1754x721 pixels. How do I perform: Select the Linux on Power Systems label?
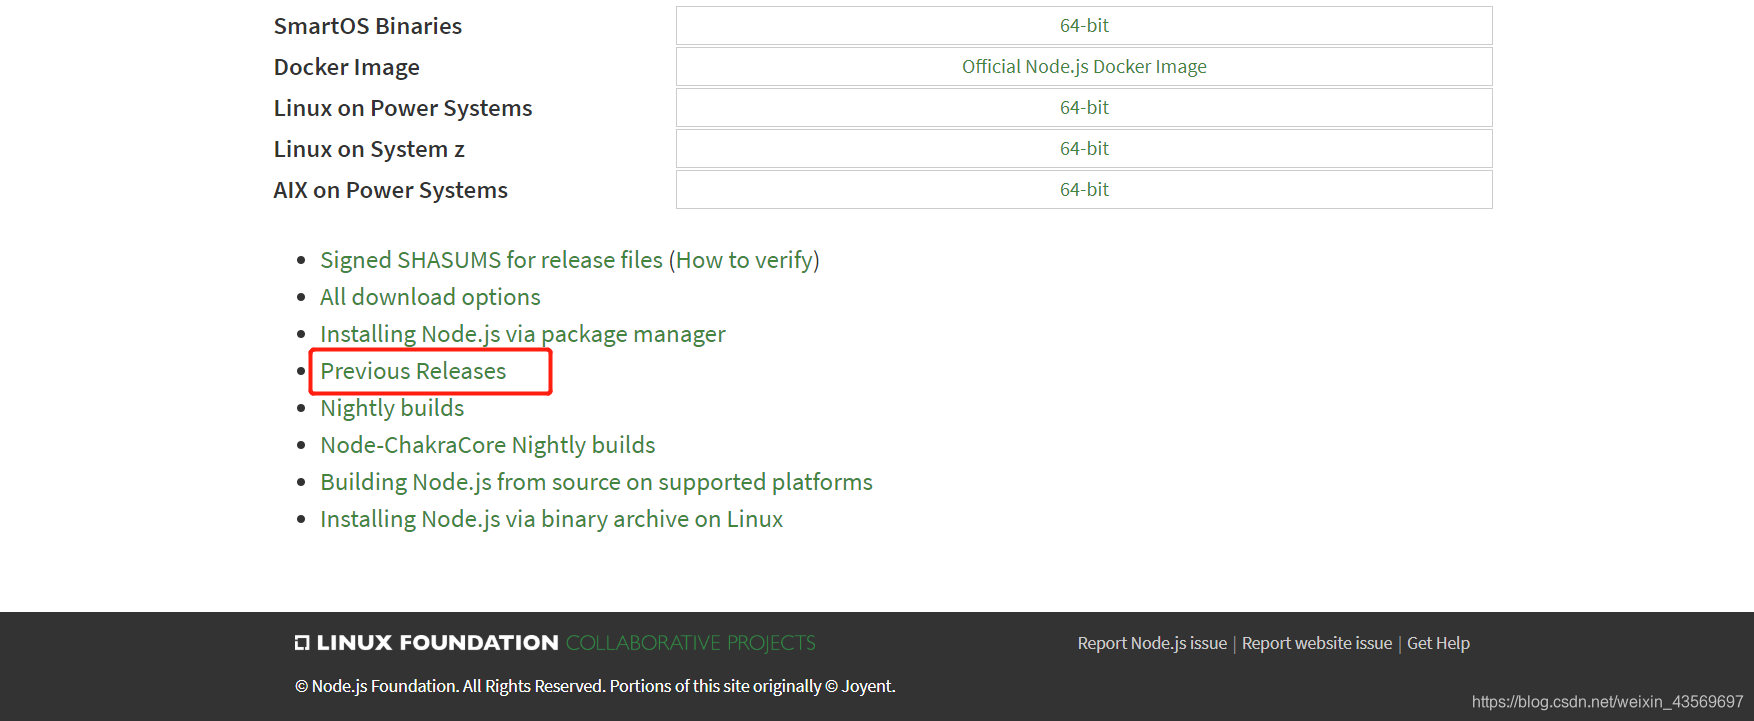(x=403, y=108)
